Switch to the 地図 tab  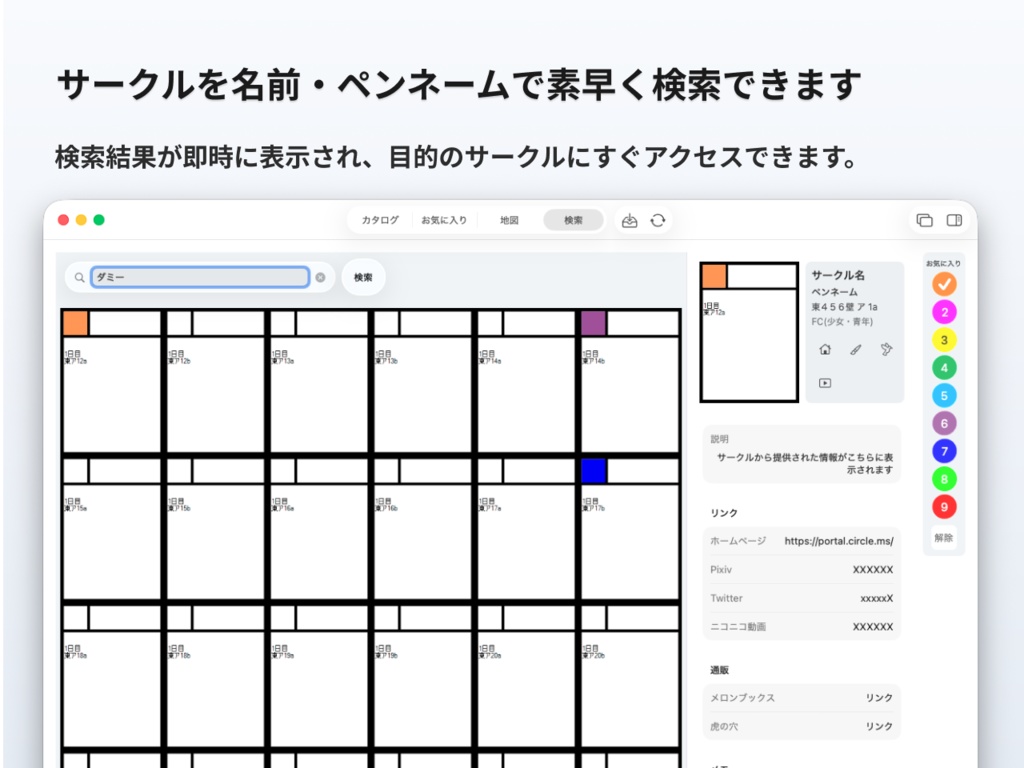click(x=508, y=219)
